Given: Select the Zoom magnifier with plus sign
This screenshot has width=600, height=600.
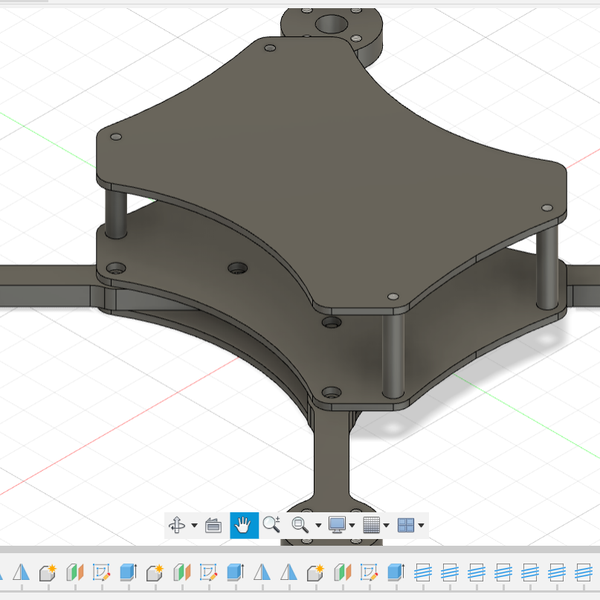Looking at the screenshot, I should pyautogui.click(x=271, y=525).
